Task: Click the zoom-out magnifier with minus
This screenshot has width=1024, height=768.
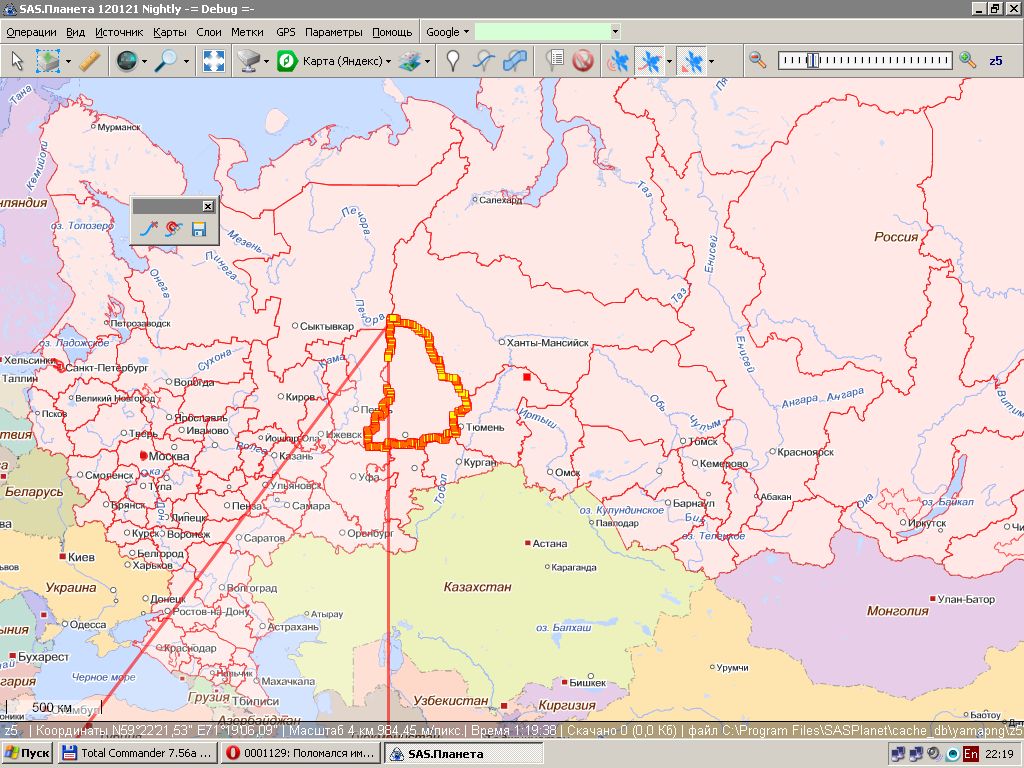Action: tap(758, 61)
